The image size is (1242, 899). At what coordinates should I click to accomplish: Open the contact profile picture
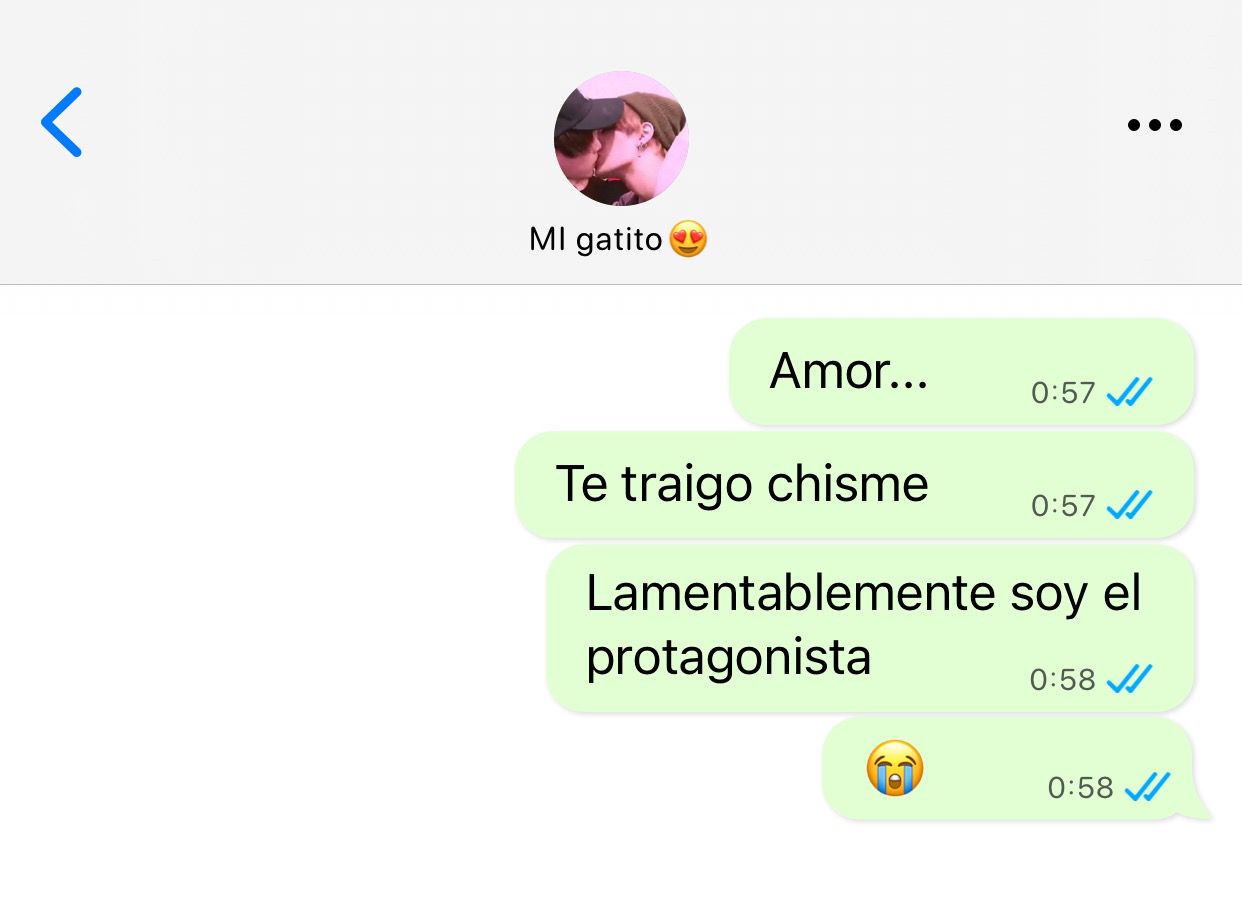coord(621,138)
